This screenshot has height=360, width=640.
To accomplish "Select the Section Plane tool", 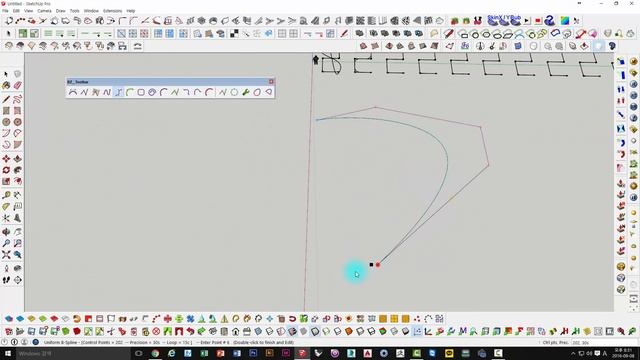I will pyautogui.click(x=18, y=280).
